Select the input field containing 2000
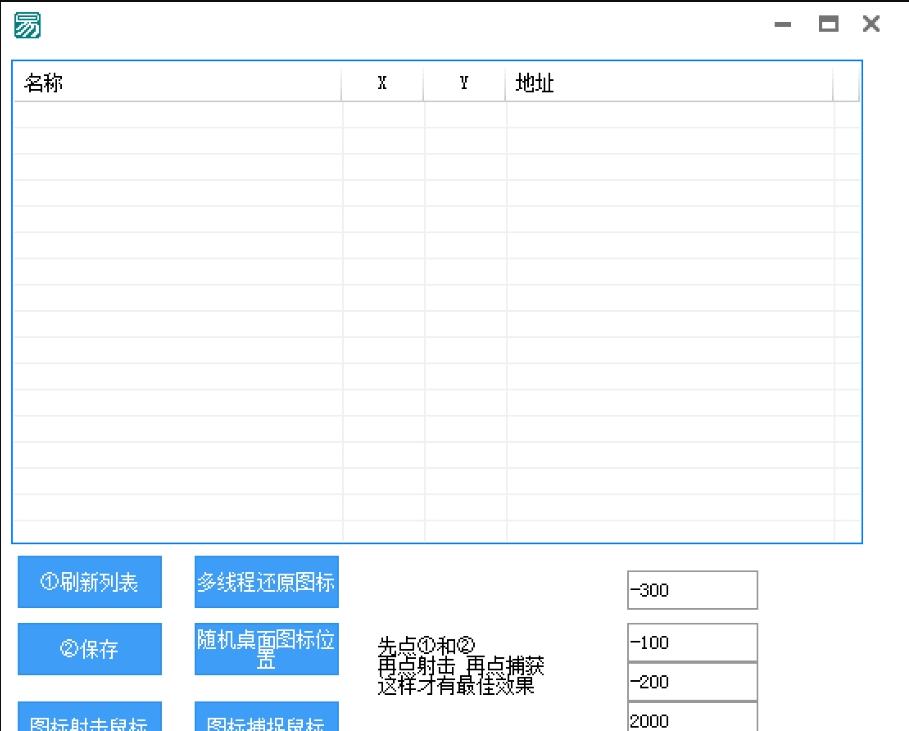The height and width of the screenshot is (731, 909). (691, 719)
